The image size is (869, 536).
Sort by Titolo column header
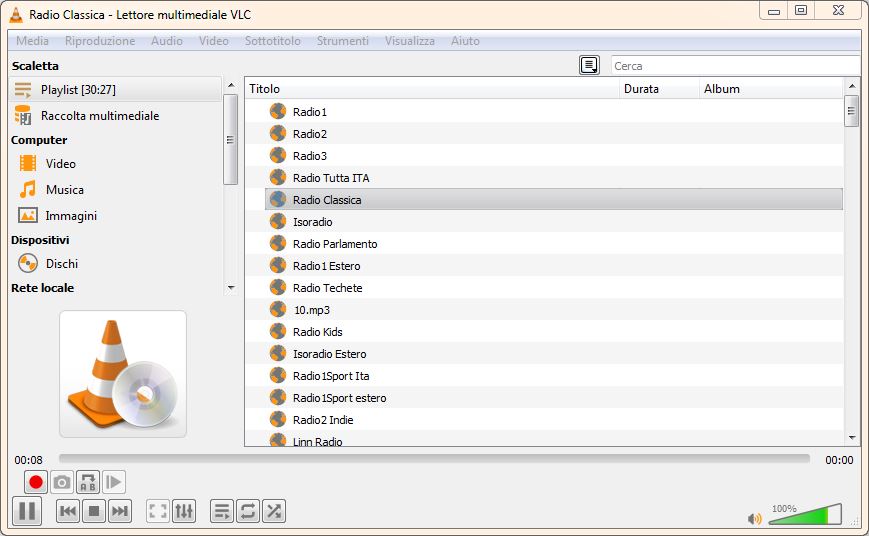coord(432,89)
